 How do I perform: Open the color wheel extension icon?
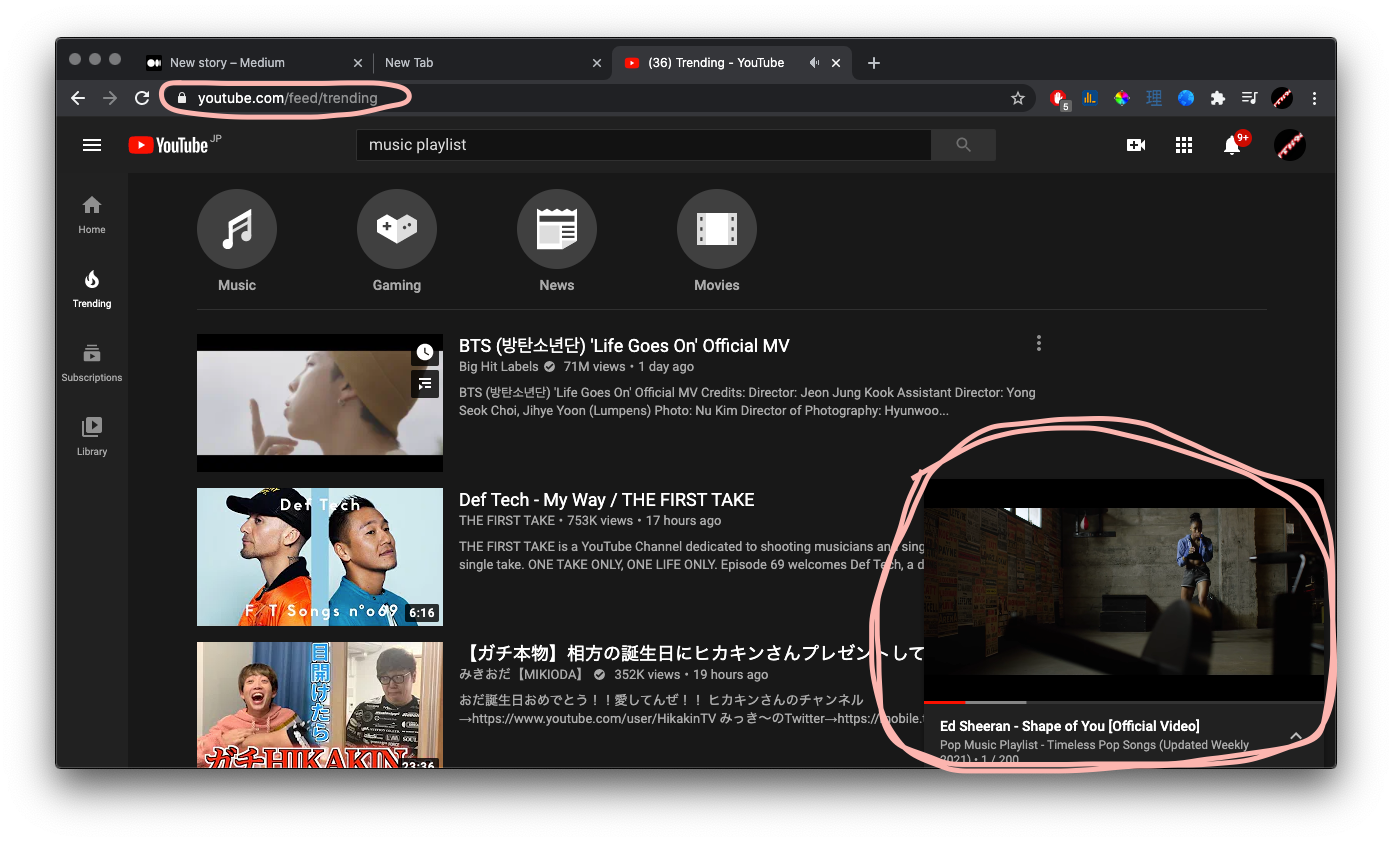(x=1122, y=98)
